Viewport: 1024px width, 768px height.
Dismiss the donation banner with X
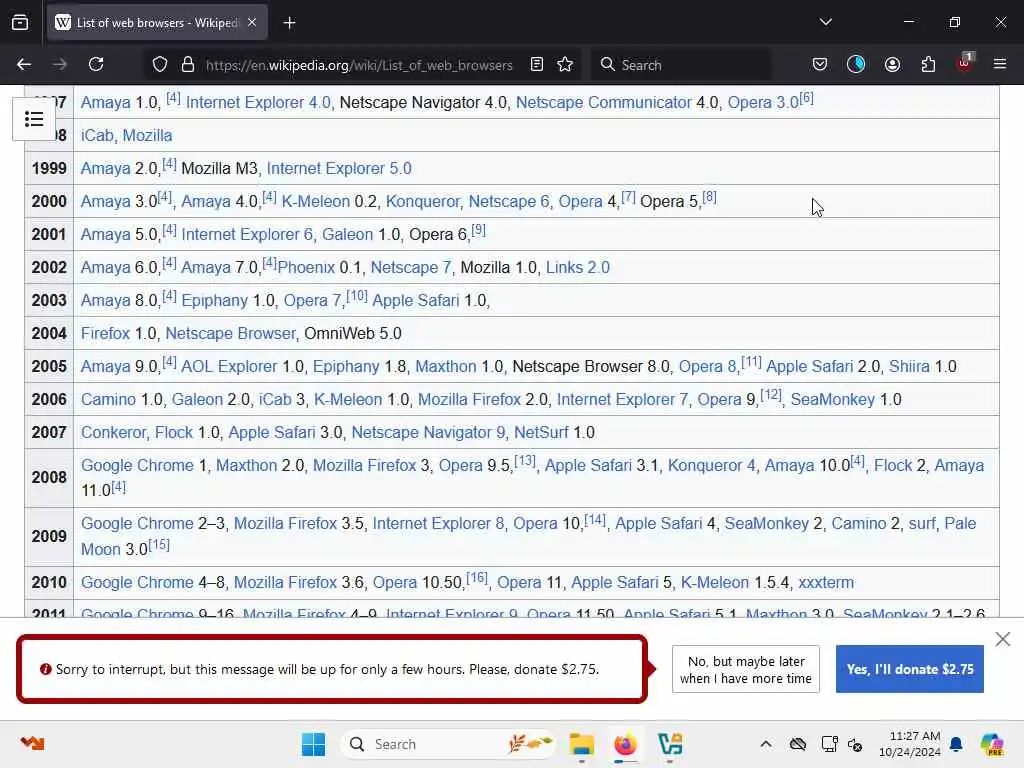click(1002, 639)
